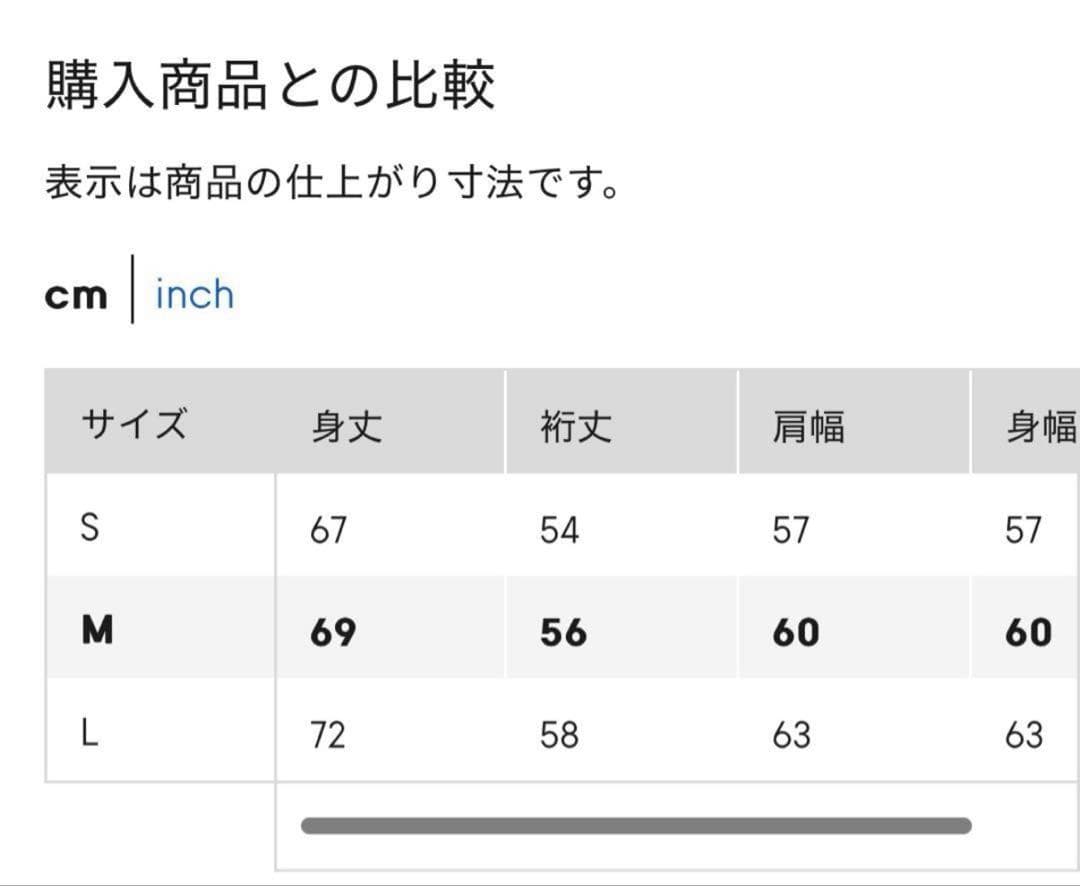Click the サイズ column header
Image resolution: width=1080 pixels, height=886 pixels.
click(134, 426)
